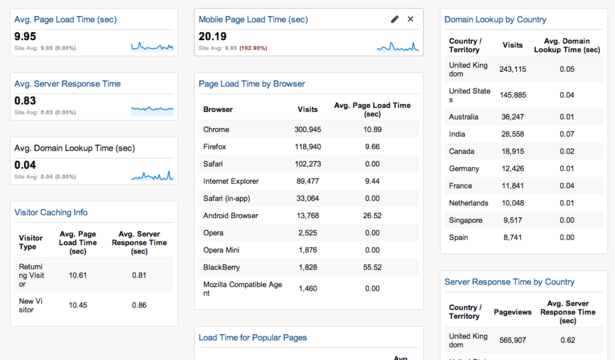Select the India row in Domain Lookup table

pyautogui.click(x=524, y=134)
